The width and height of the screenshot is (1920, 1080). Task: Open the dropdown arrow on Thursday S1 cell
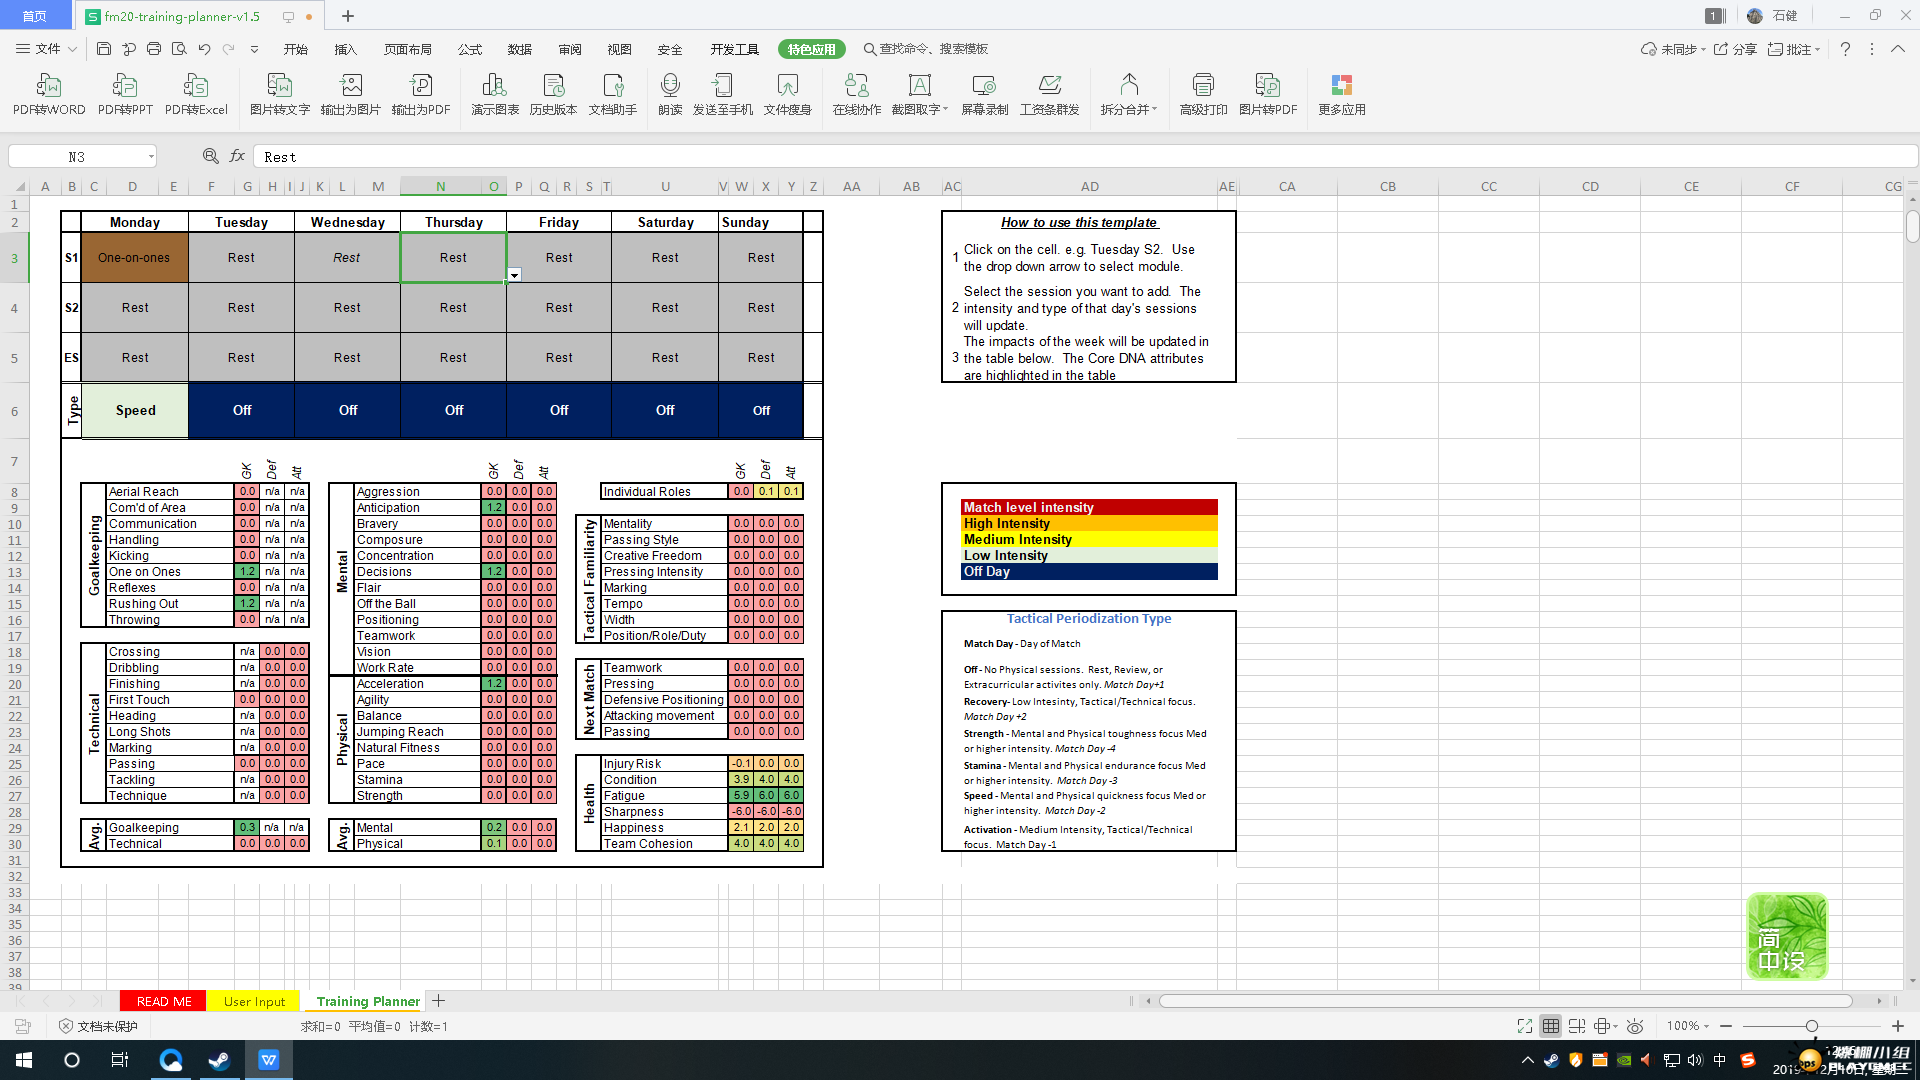coord(514,275)
